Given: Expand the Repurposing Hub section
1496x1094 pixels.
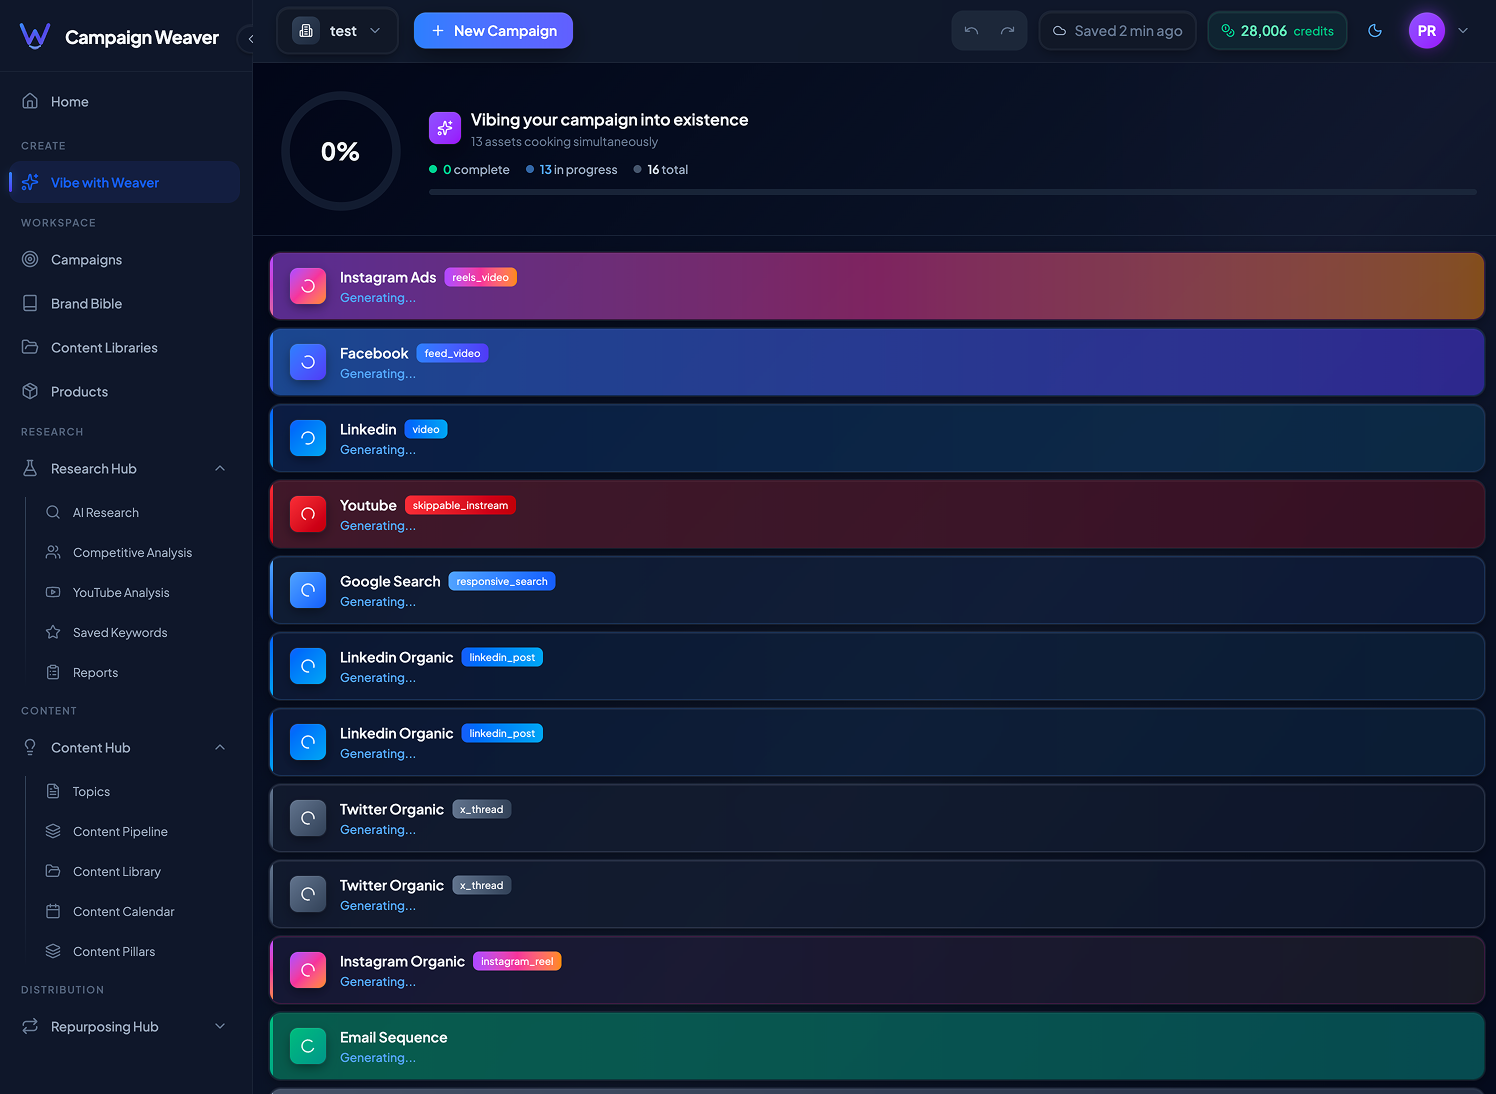Looking at the screenshot, I should pos(219,1026).
